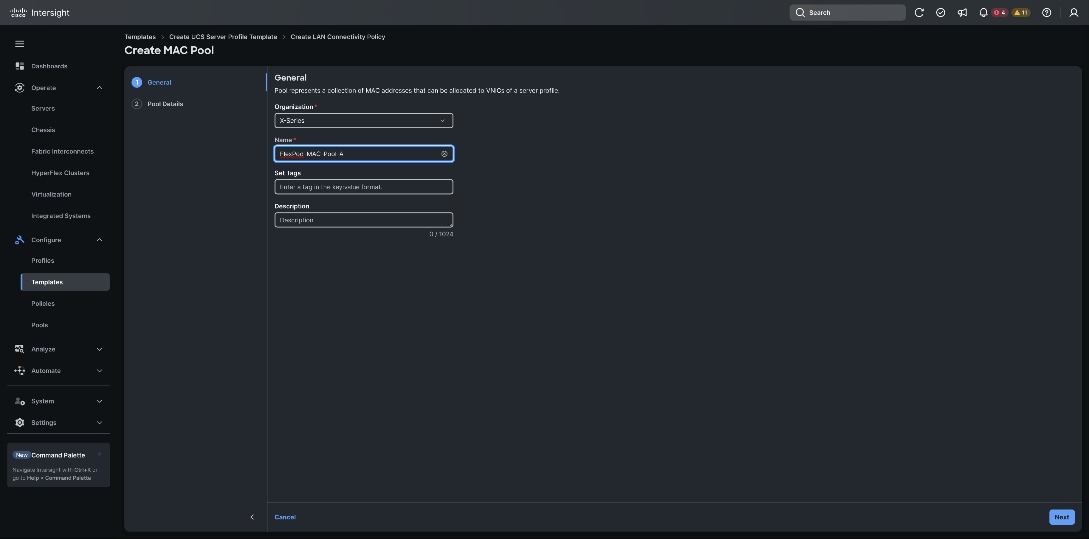The height and width of the screenshot is (539, 1089).
Task: Click the Automate section icon
Action: tap(19, 371)
